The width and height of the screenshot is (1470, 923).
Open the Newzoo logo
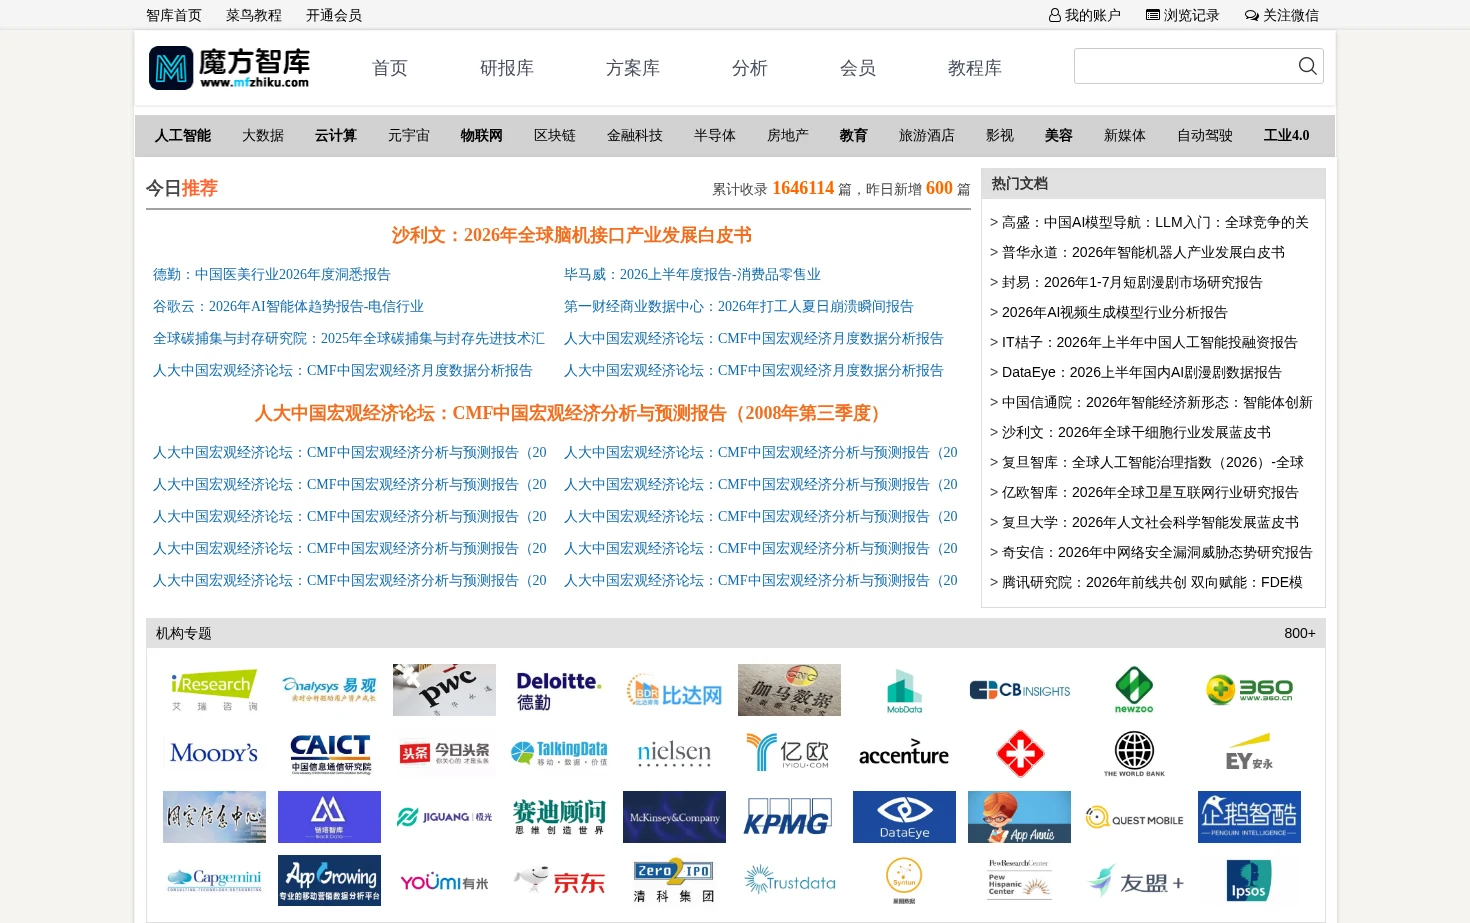click(x=1134, y=690)
